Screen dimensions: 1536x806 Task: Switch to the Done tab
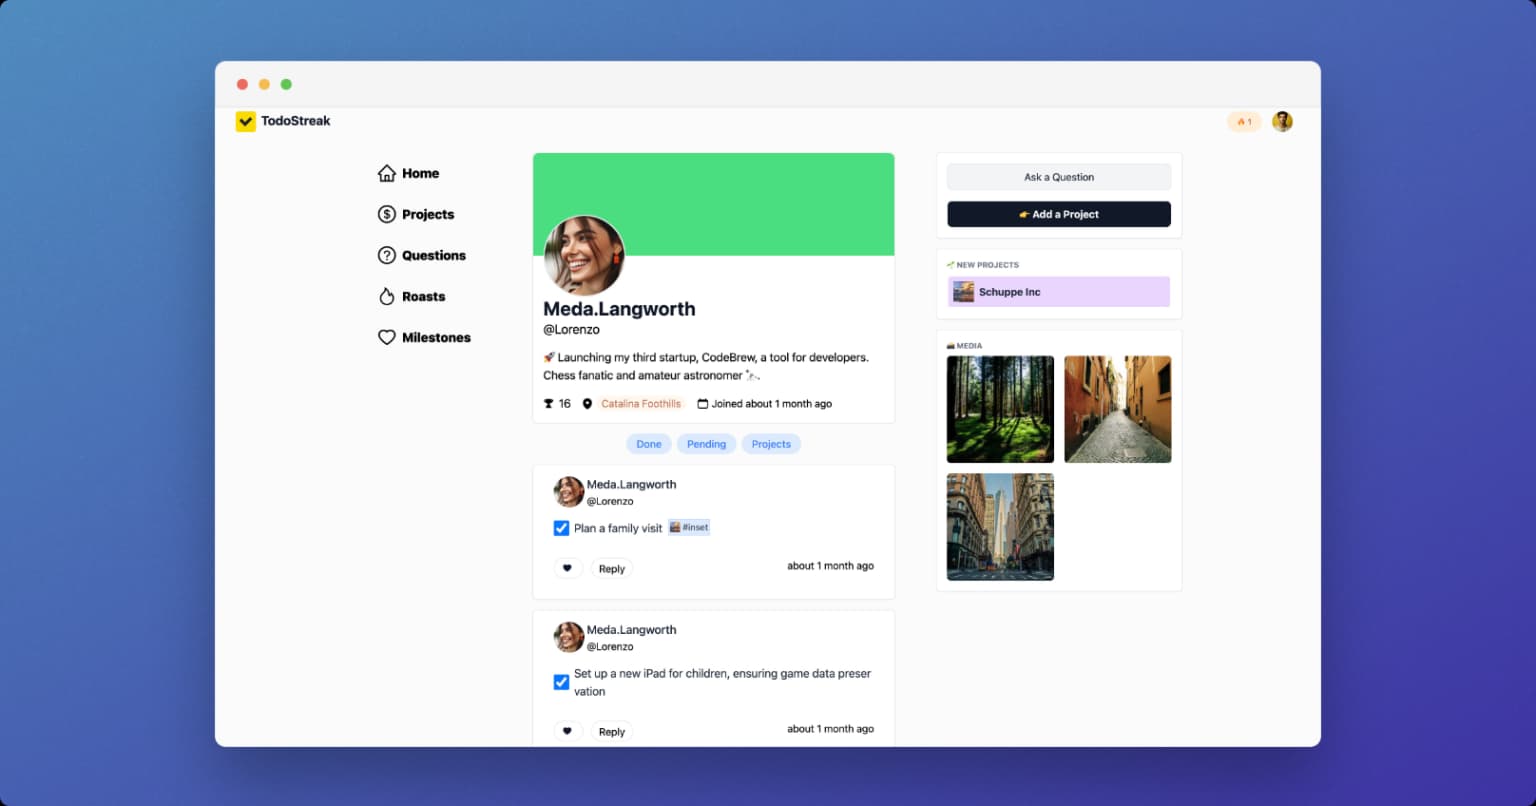pos(649,444)
